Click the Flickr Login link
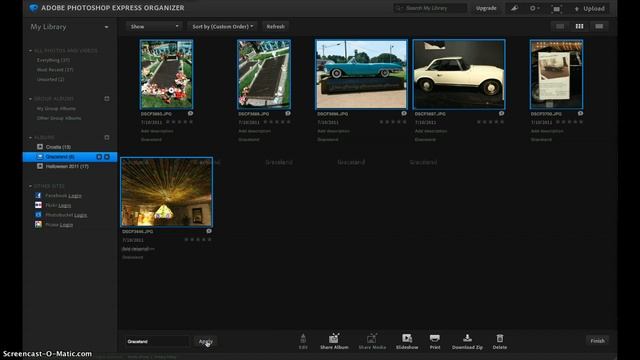The image size is (640, 360). [64, 205]
